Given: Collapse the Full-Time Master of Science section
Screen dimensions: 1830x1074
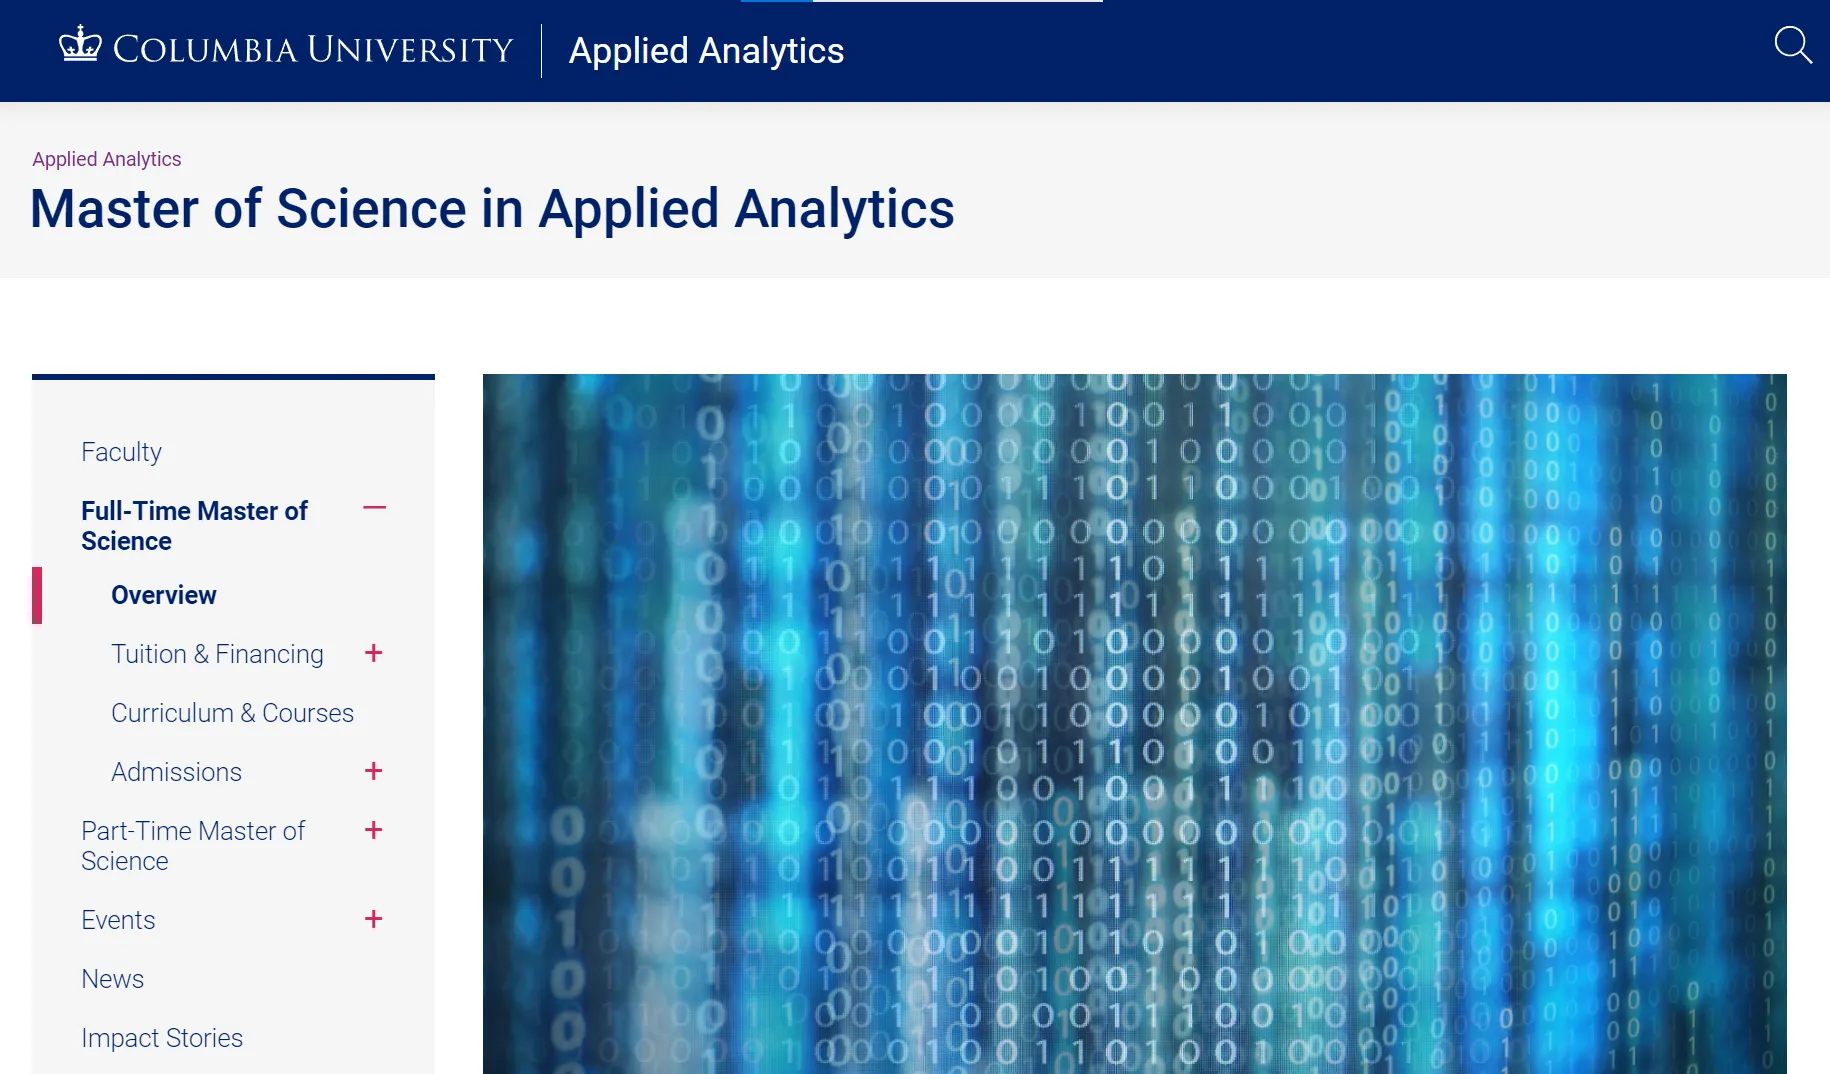Looking at the screenshot, I should 374,508.
